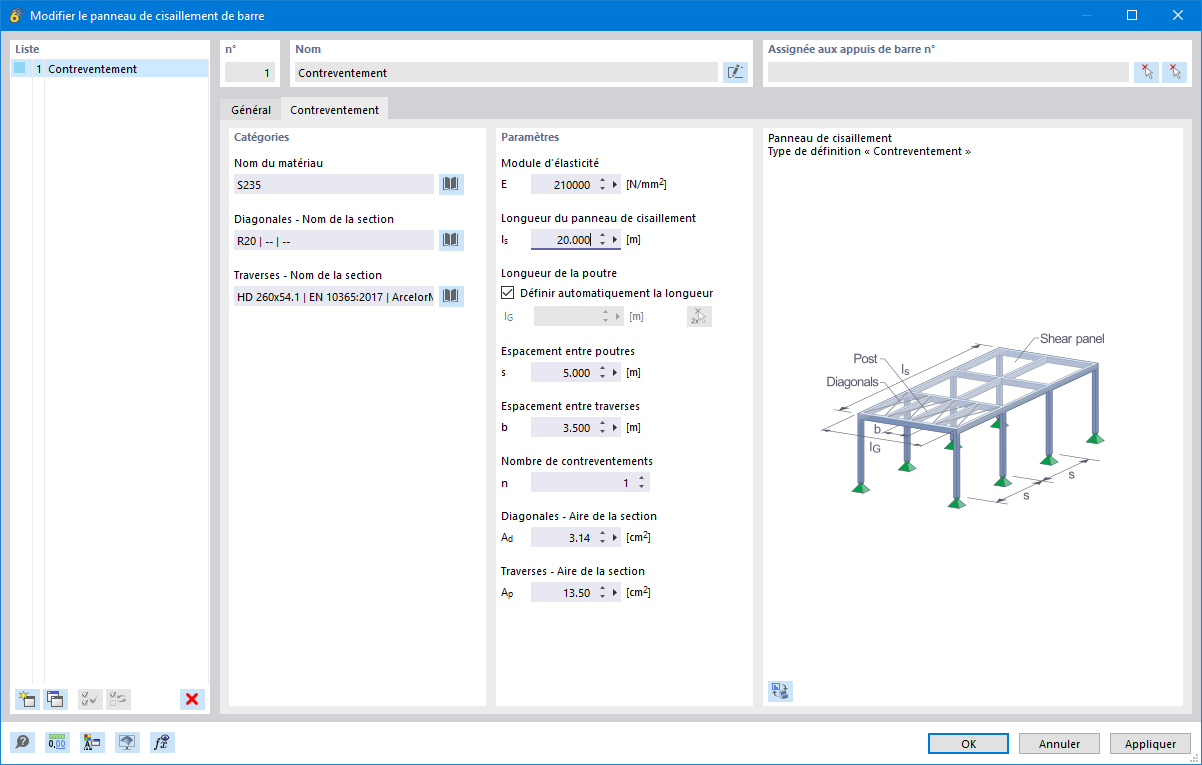Image resolution: width=1202 pixels, height=765 pixels.
Task: Open arrow menu for Espacement entre traverses b
Action: pos(615,428)
